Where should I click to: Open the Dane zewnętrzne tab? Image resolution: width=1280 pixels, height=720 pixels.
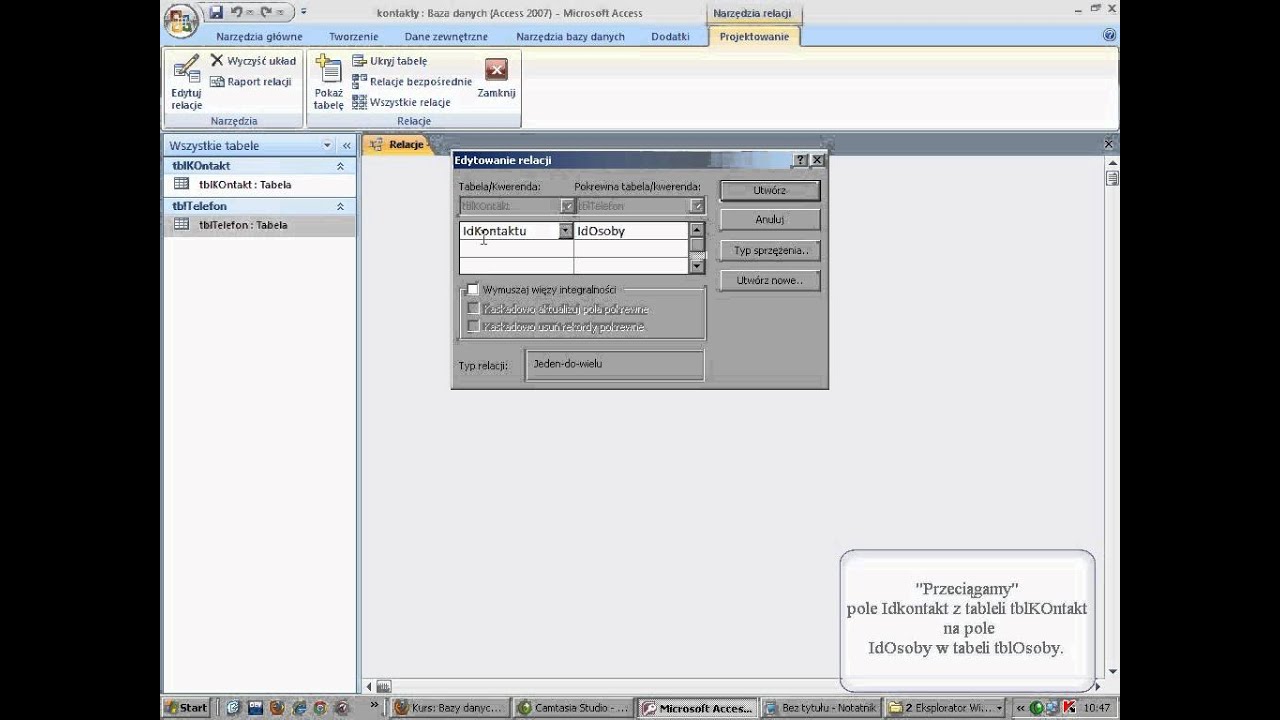point(446,37)
